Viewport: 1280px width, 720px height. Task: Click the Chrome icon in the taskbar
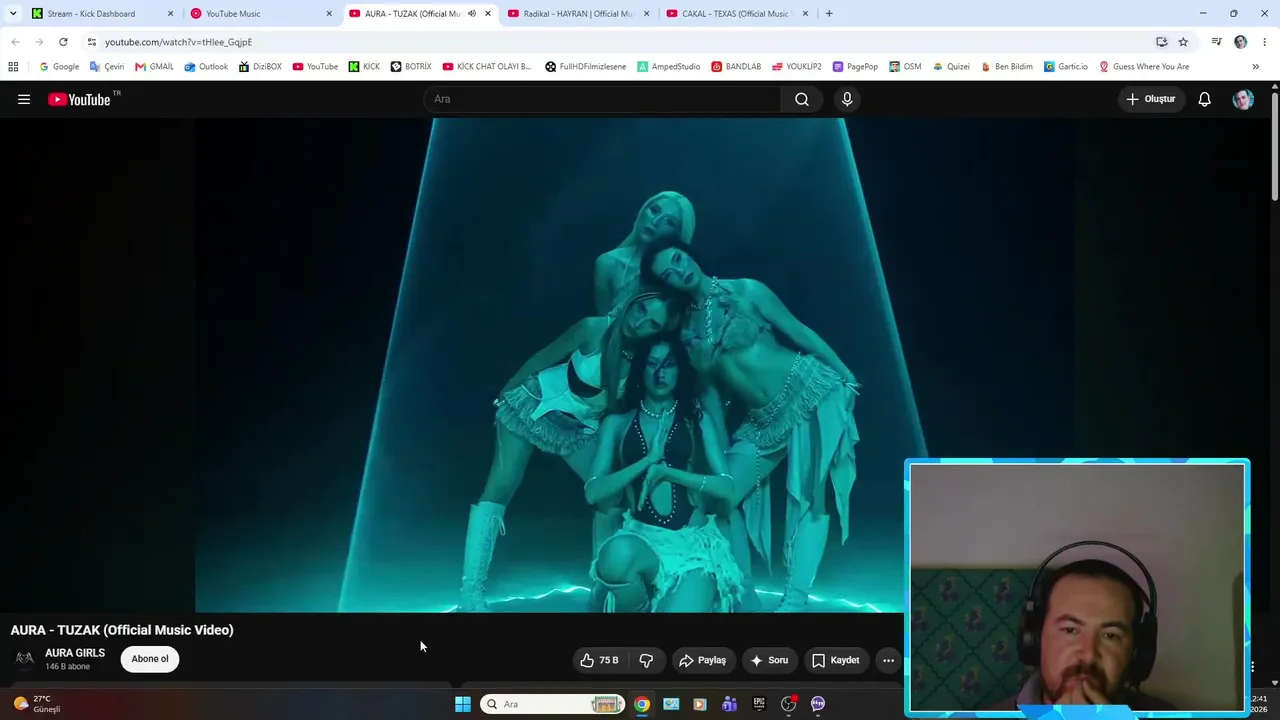[642, 704]
